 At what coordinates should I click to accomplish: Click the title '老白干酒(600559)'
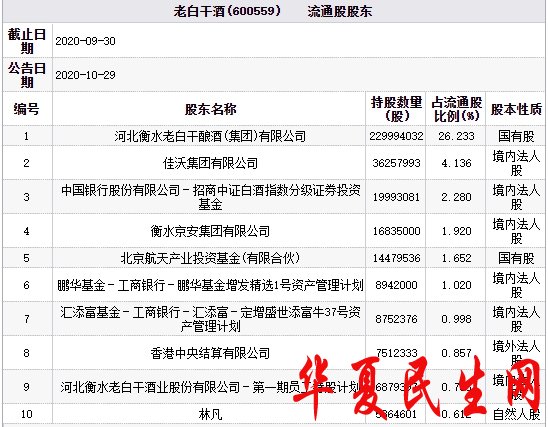click(x=227, y=12)
